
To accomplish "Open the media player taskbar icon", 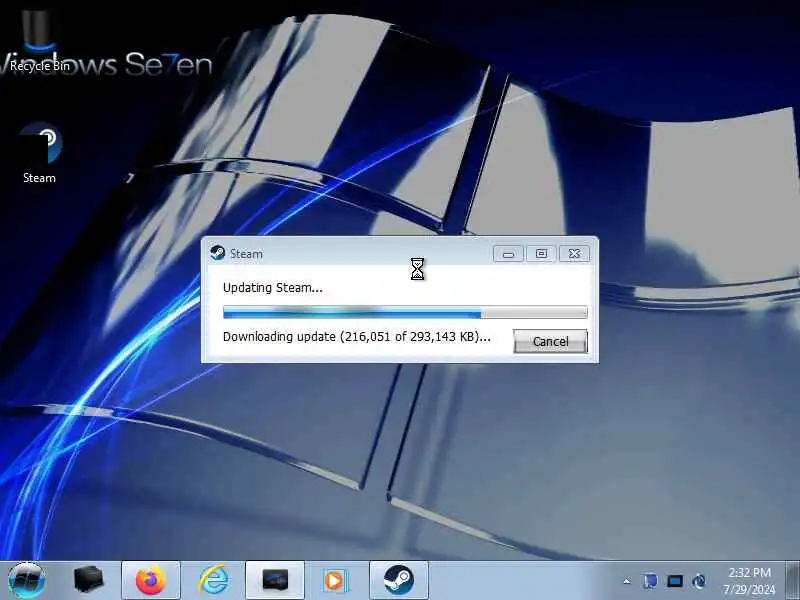I will coord(334,580).
